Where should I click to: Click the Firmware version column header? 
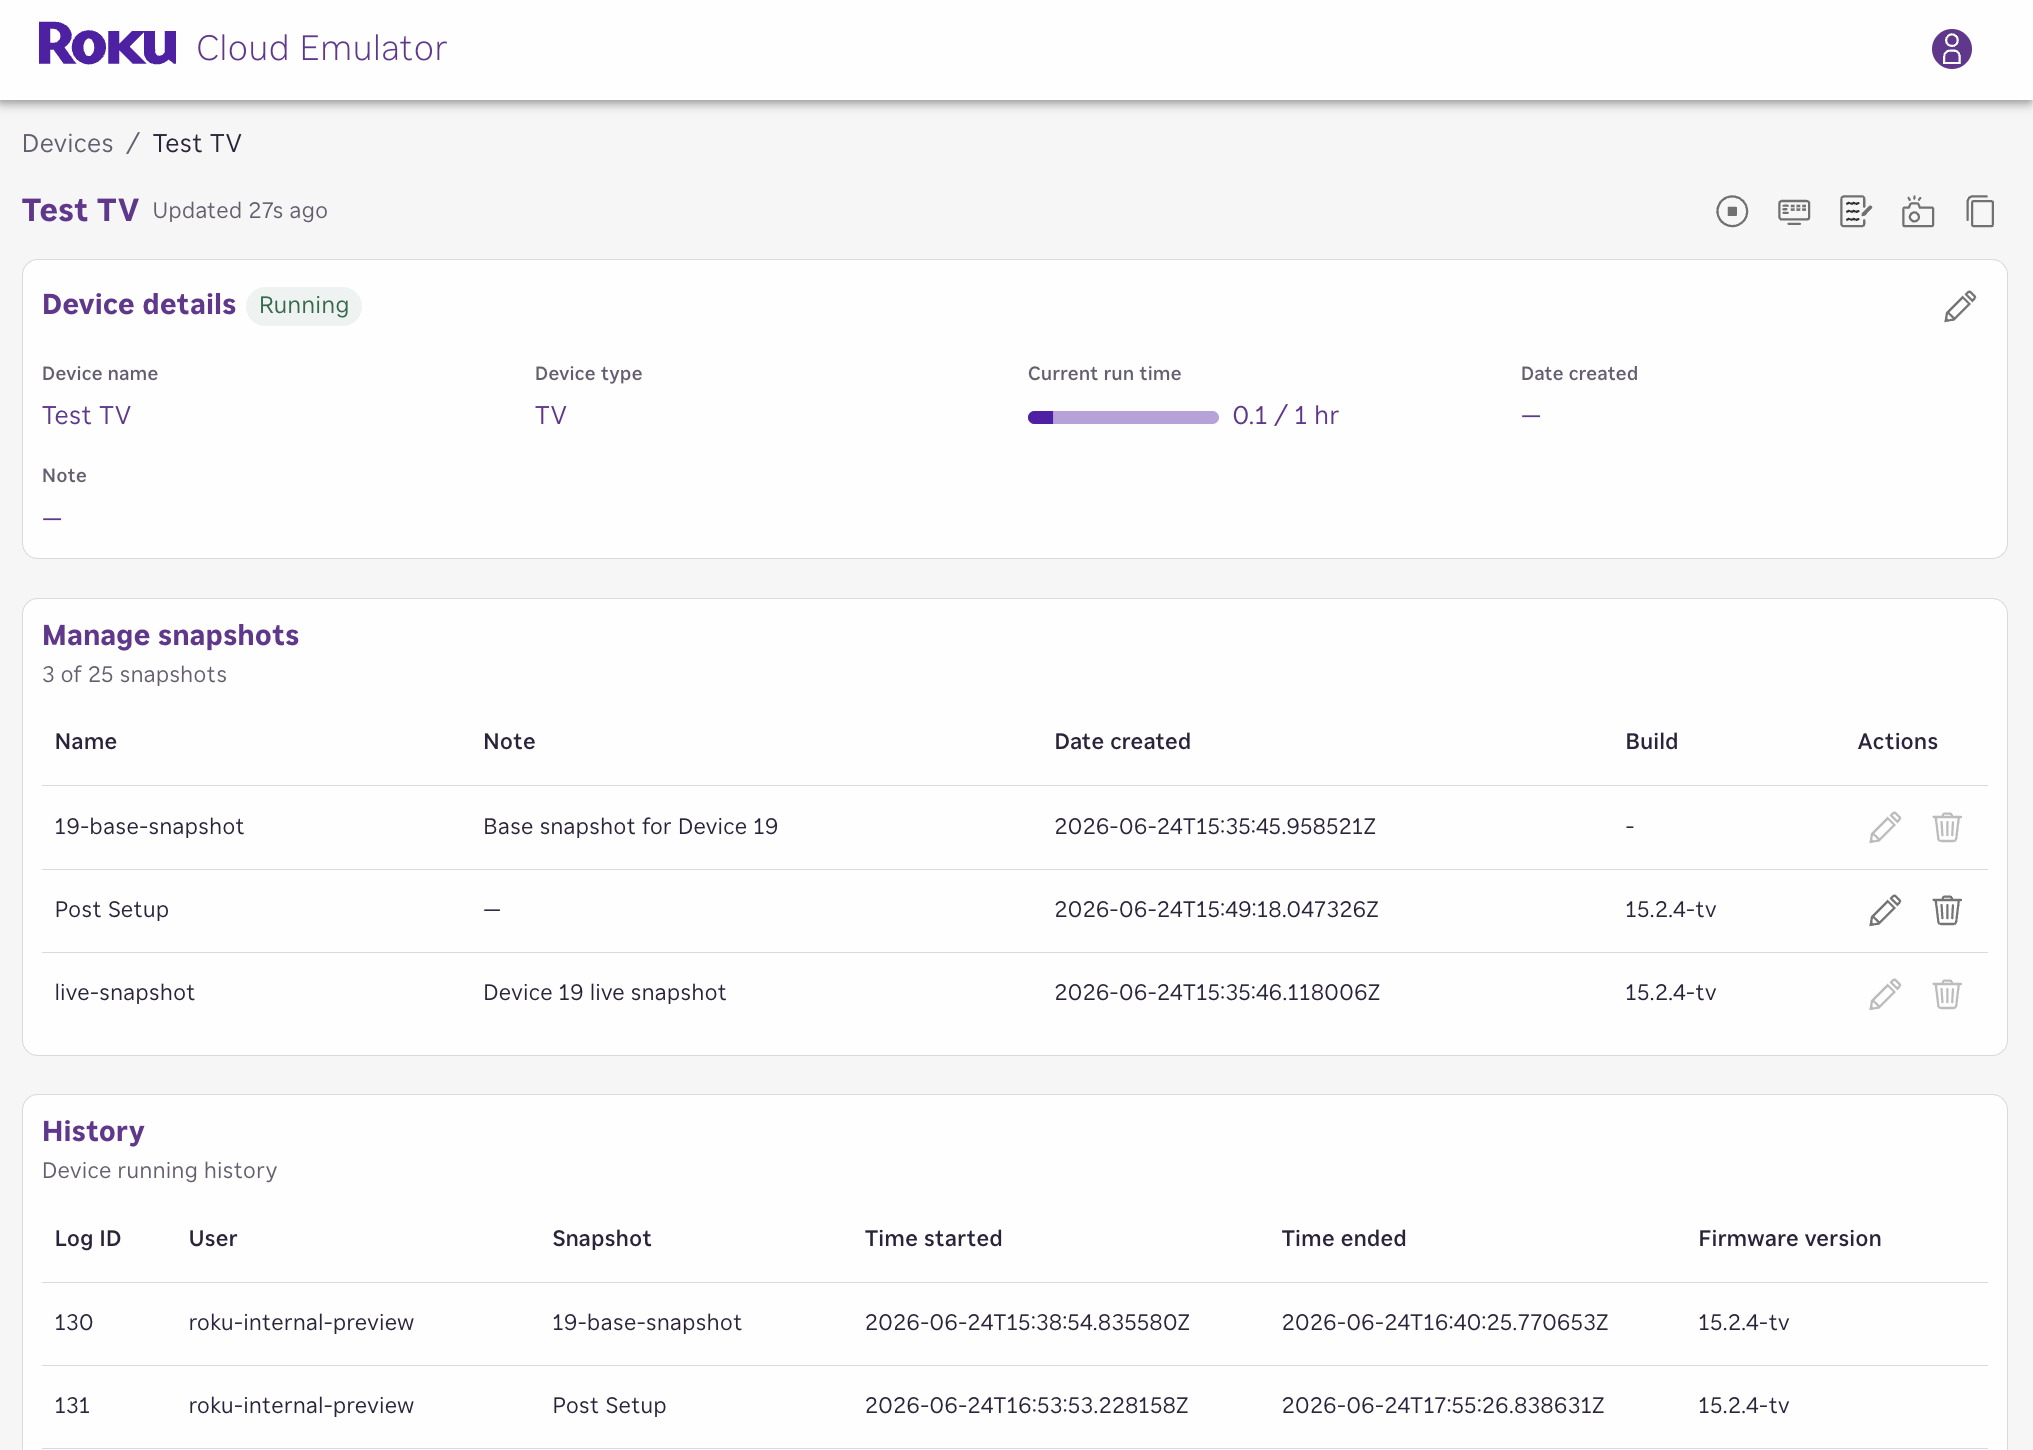click(x=1789, y=1238)
